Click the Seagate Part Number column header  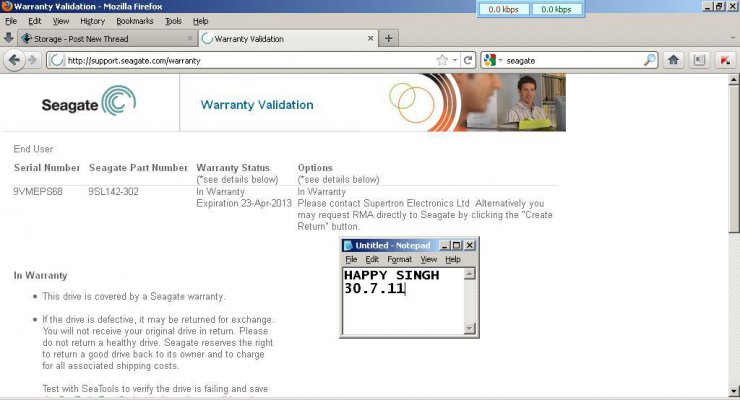coord(138,168)
